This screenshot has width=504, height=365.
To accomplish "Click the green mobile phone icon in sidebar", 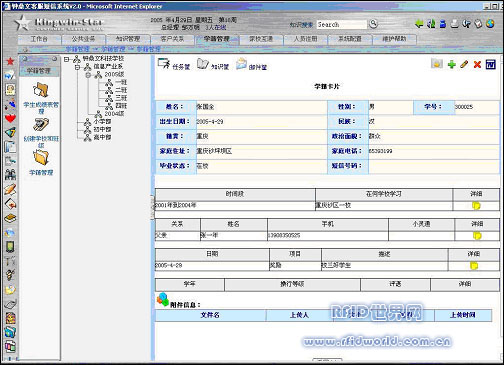I will pyautogui.click(x=10, y=247).
